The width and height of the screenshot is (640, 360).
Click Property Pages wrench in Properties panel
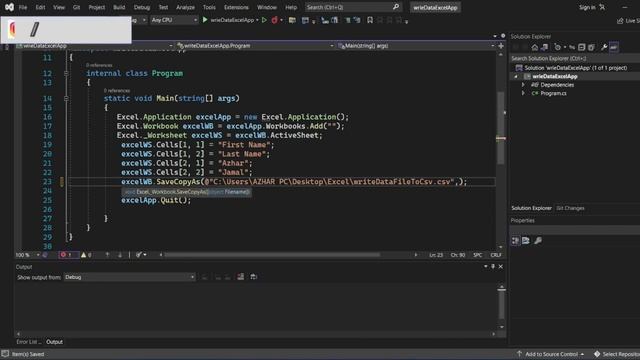coord(538,240)
